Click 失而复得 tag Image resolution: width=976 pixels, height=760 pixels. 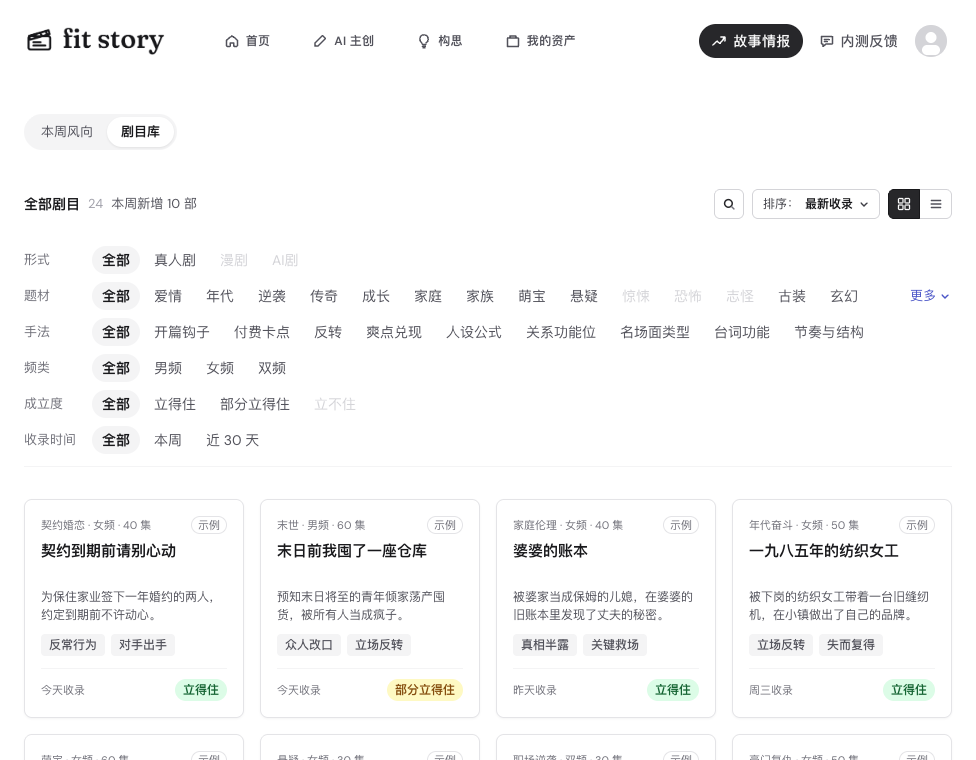pyautogui.click(x=850, y=645)
